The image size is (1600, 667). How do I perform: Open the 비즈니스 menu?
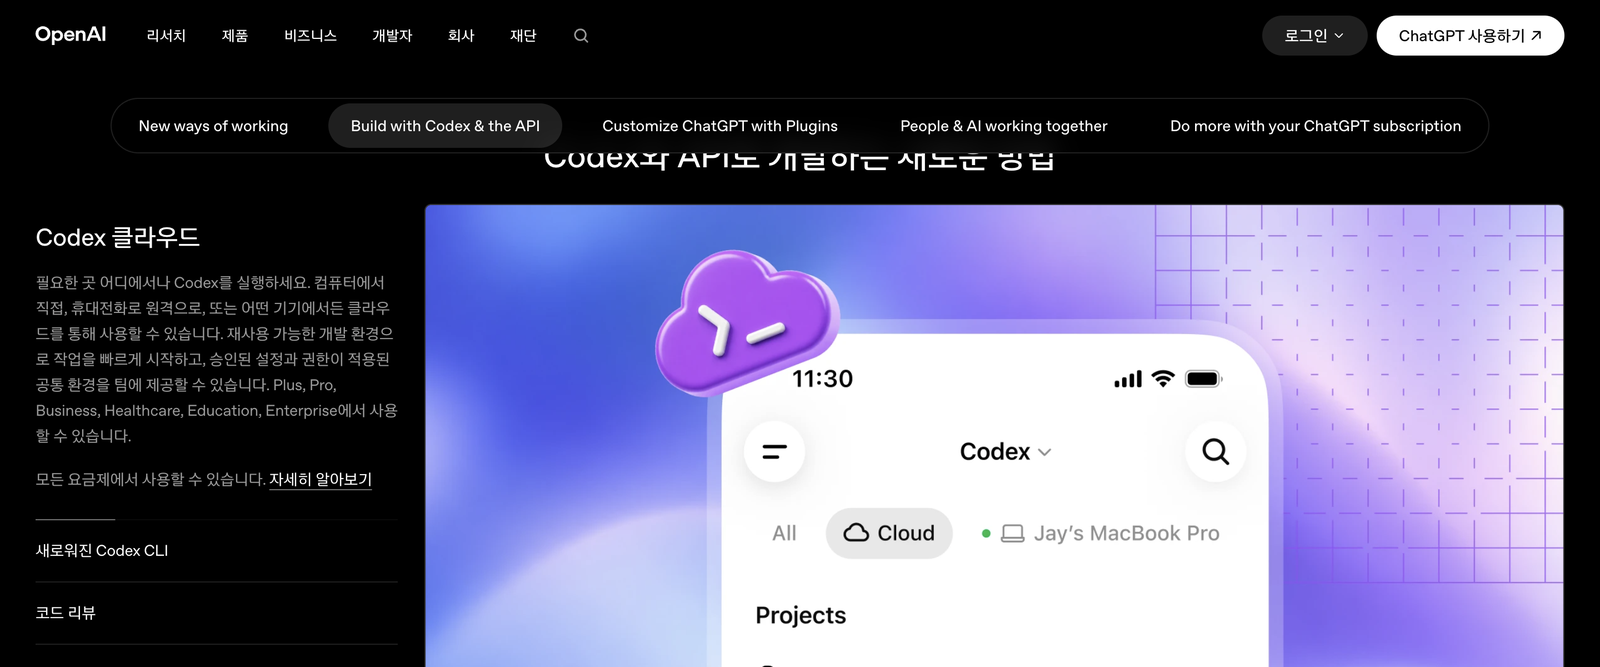pos(310,36)
